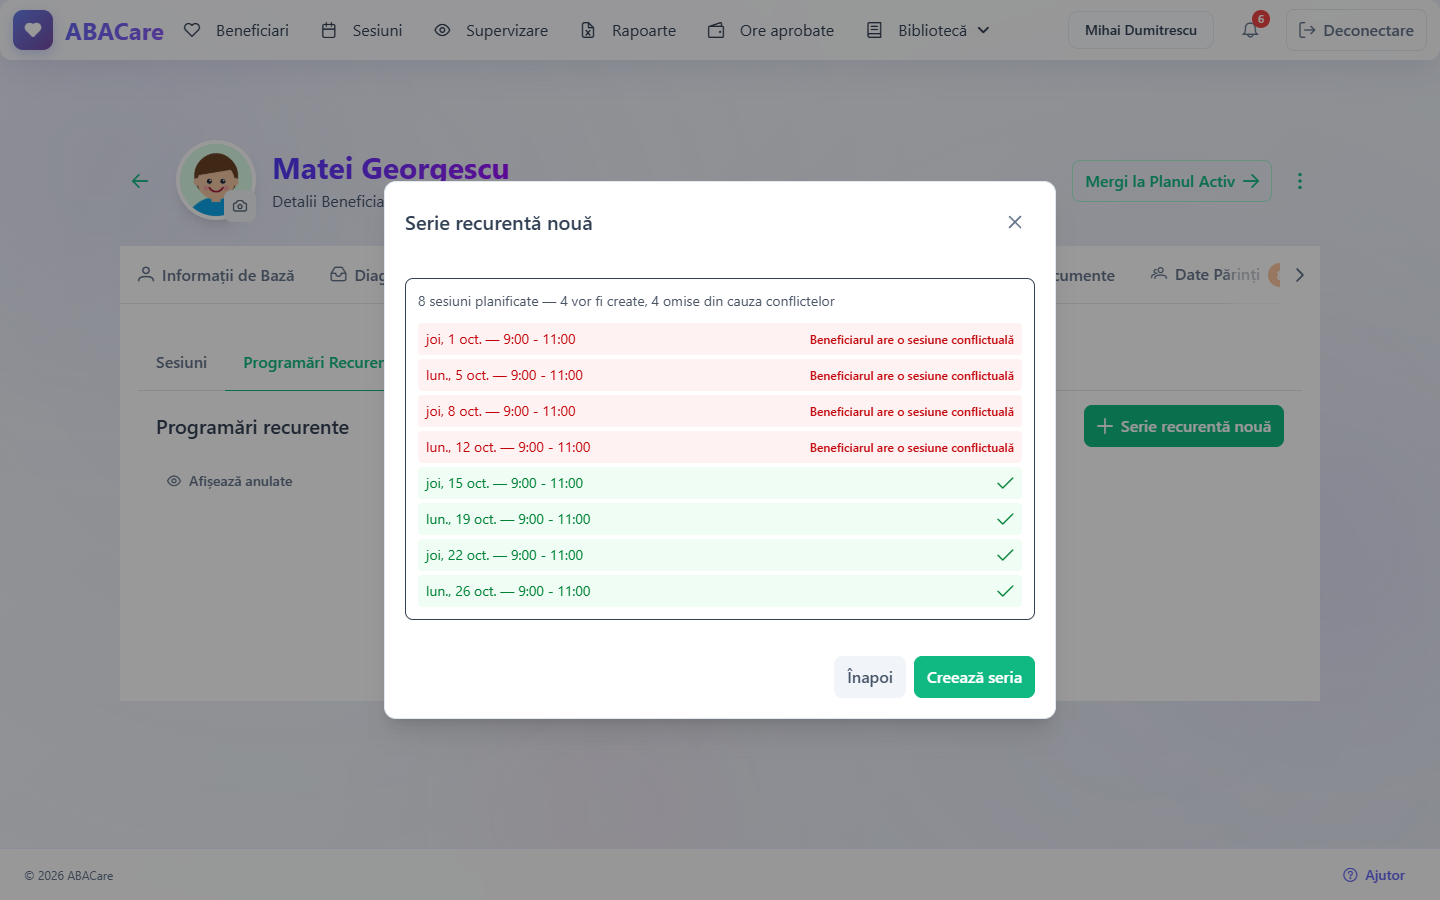
Task: Open Sesiuni in the top navigation
Action: 362,30
